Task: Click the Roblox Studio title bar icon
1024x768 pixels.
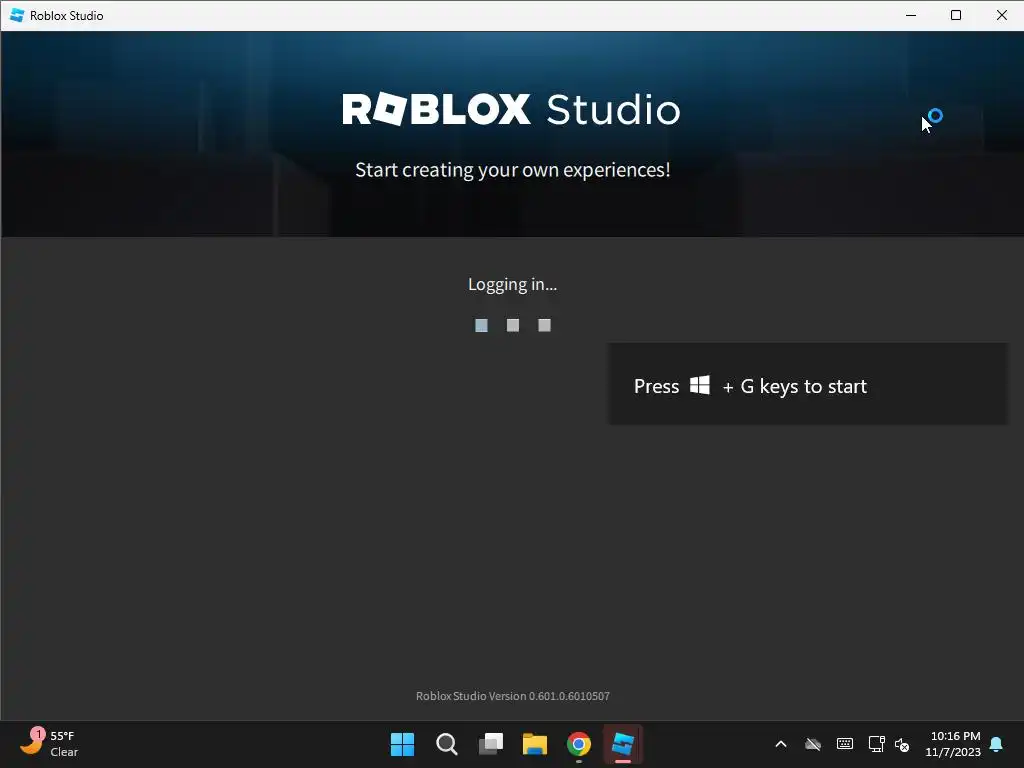Action: (x=17, y=15)
